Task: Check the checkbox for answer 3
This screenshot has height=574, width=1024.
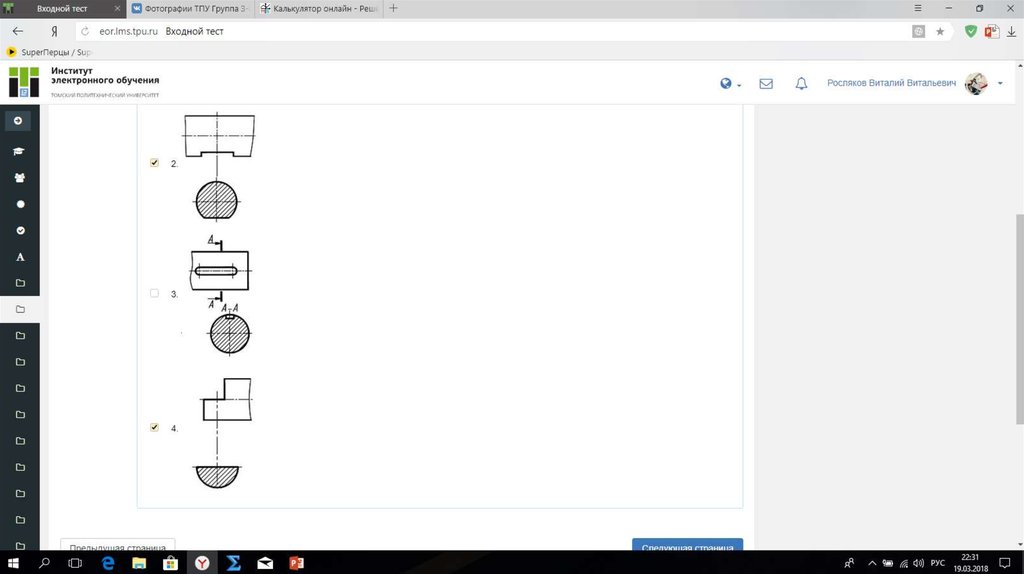Action: point(154,293)
